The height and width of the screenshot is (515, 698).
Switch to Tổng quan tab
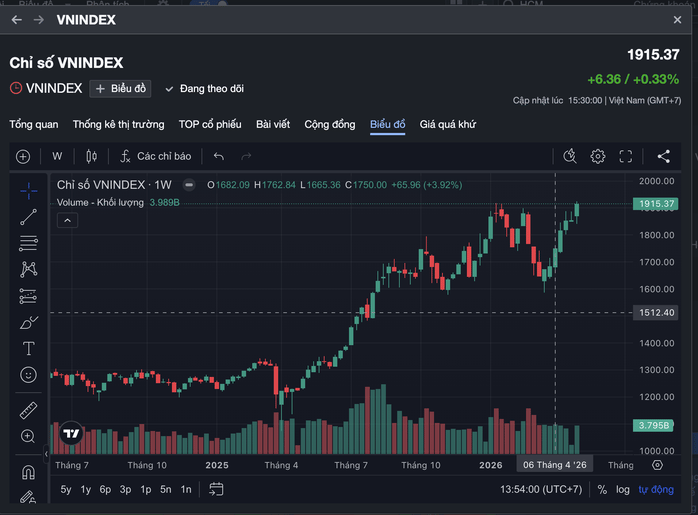point(34,124)
